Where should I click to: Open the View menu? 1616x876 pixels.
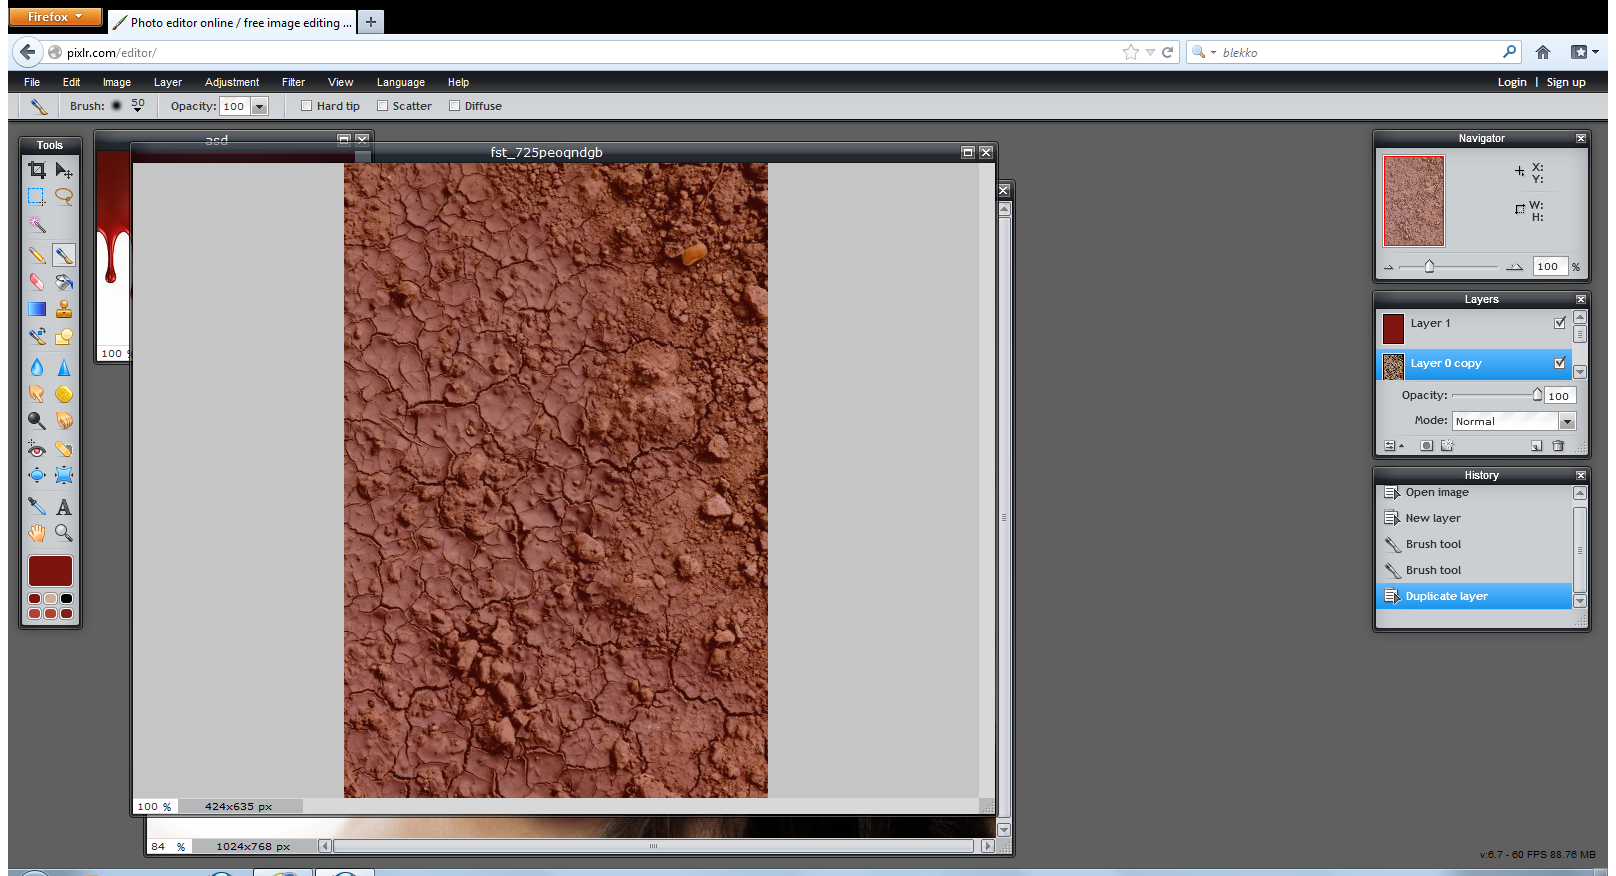[341, 82]
